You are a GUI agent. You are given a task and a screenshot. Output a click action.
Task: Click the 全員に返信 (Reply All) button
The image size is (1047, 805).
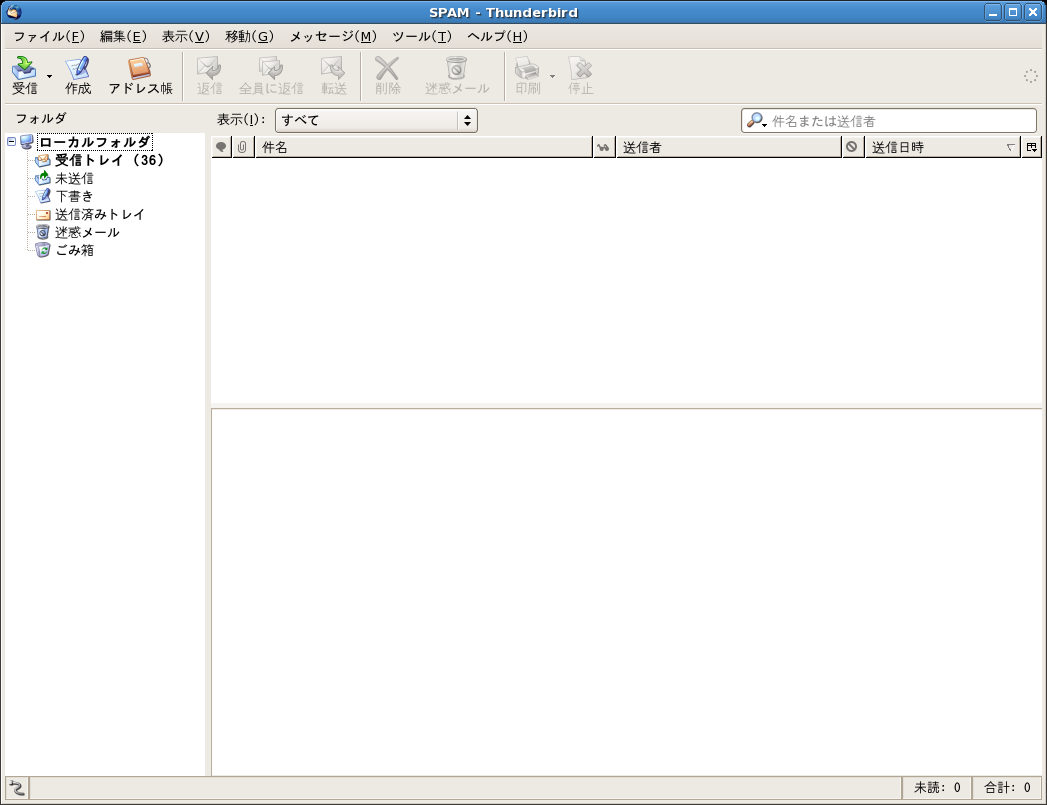pos(271,75)
